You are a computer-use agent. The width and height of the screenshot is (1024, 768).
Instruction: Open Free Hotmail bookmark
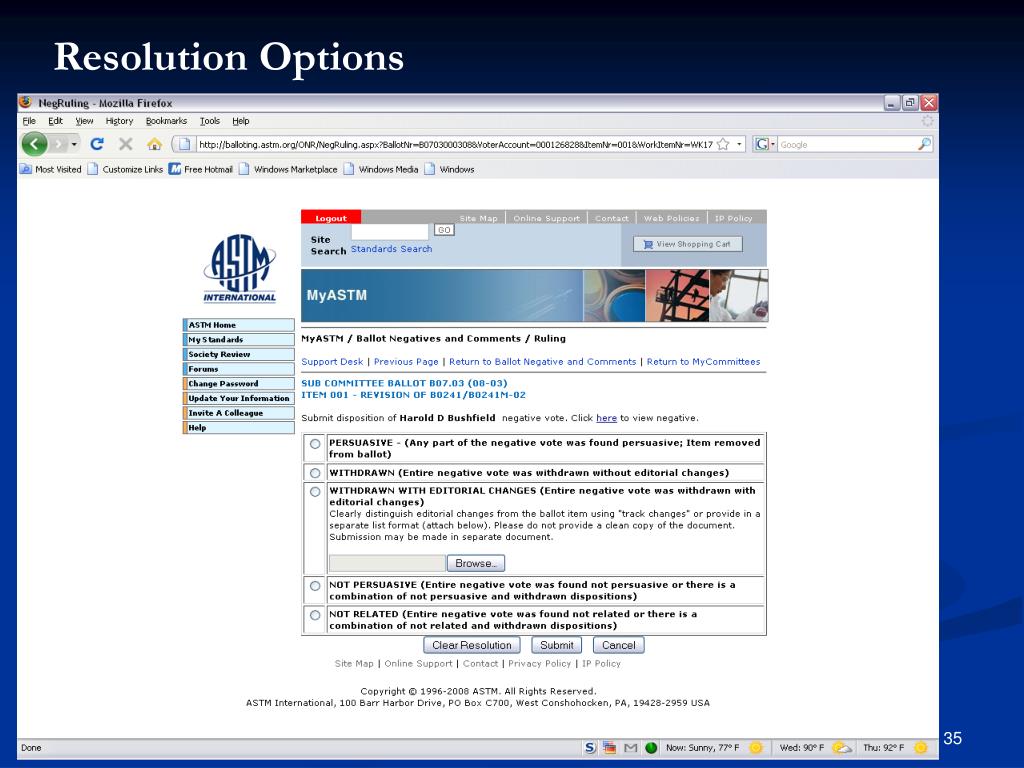coord(200,169)
